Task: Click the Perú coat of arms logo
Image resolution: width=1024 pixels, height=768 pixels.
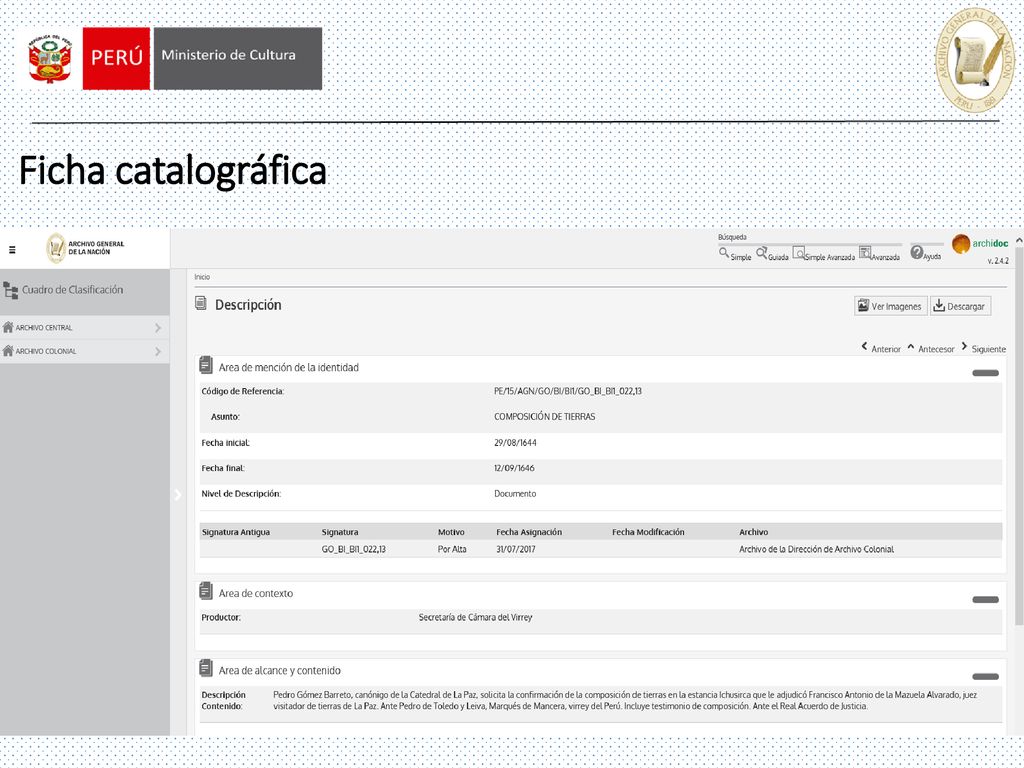Action: (x=50, y=59)
